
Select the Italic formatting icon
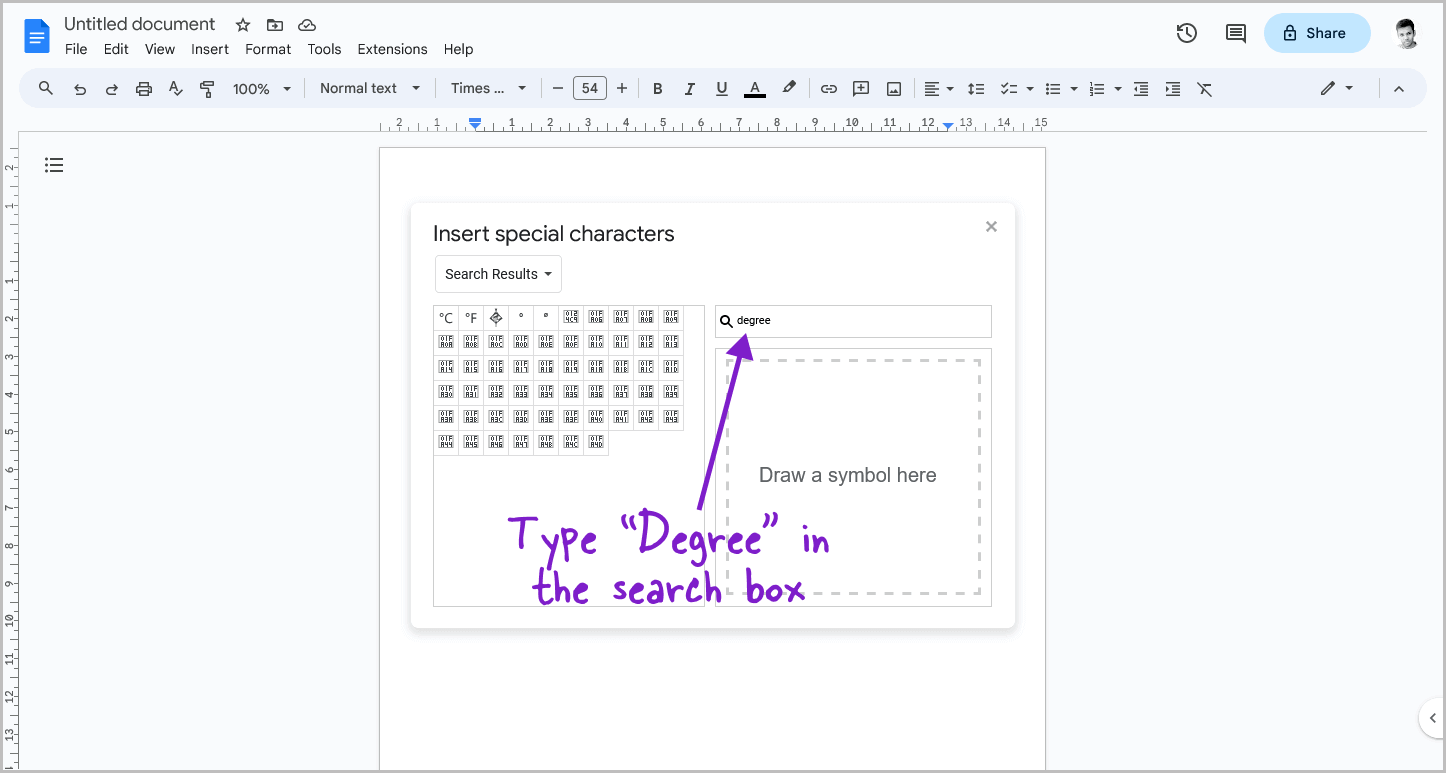coord(689,88)
